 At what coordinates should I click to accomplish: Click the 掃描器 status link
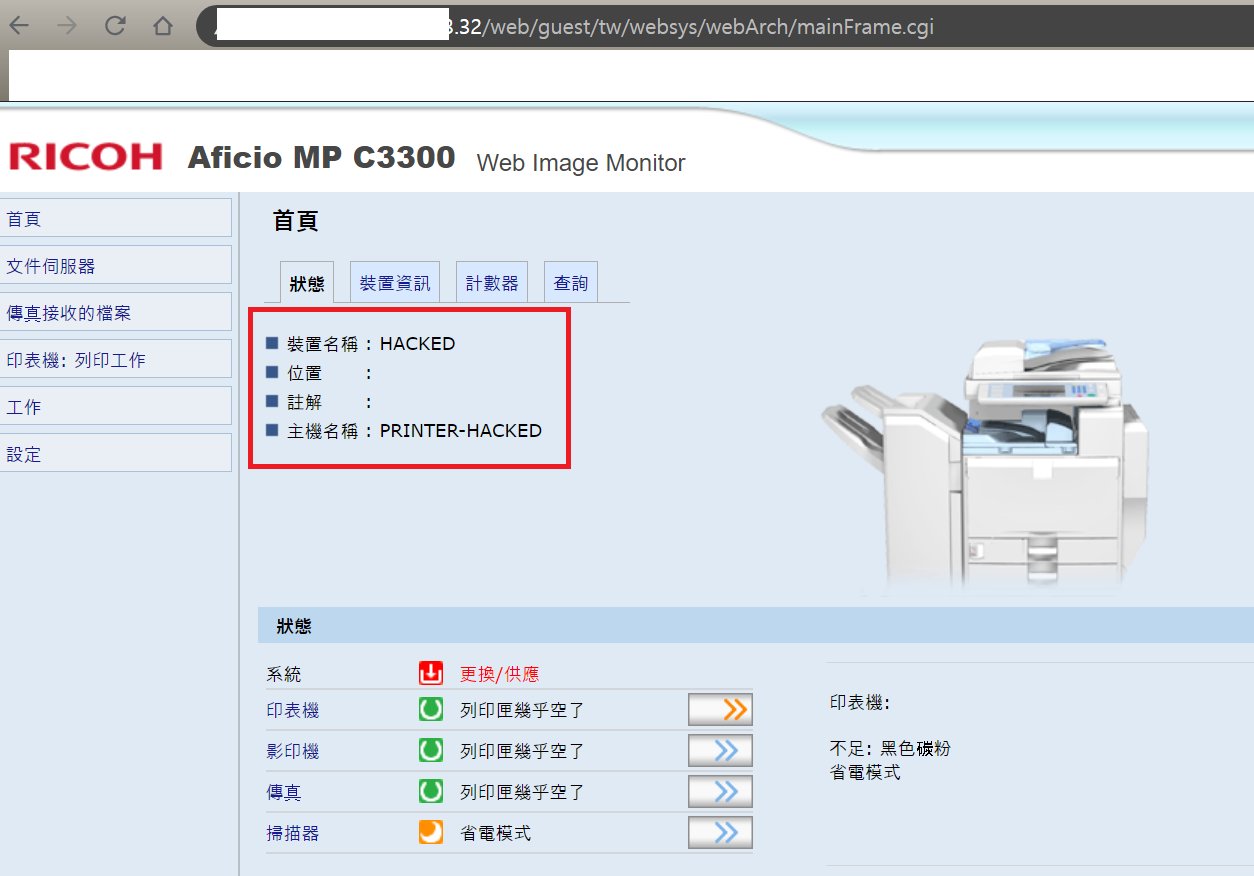tap(293, 833)
